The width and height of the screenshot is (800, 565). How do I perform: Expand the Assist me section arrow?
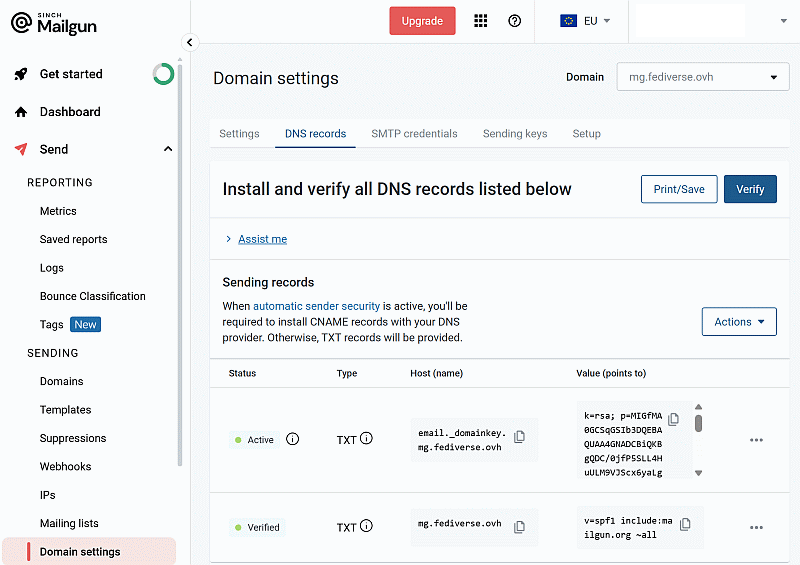(229, 239)
